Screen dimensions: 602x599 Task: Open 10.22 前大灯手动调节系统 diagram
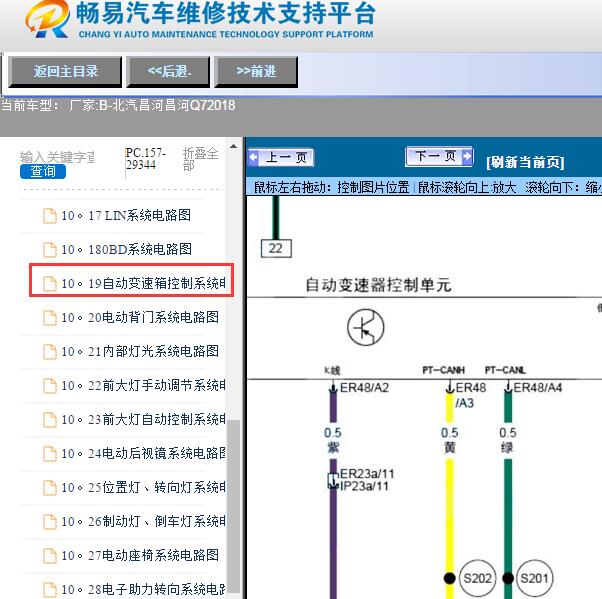pos(143,386)
